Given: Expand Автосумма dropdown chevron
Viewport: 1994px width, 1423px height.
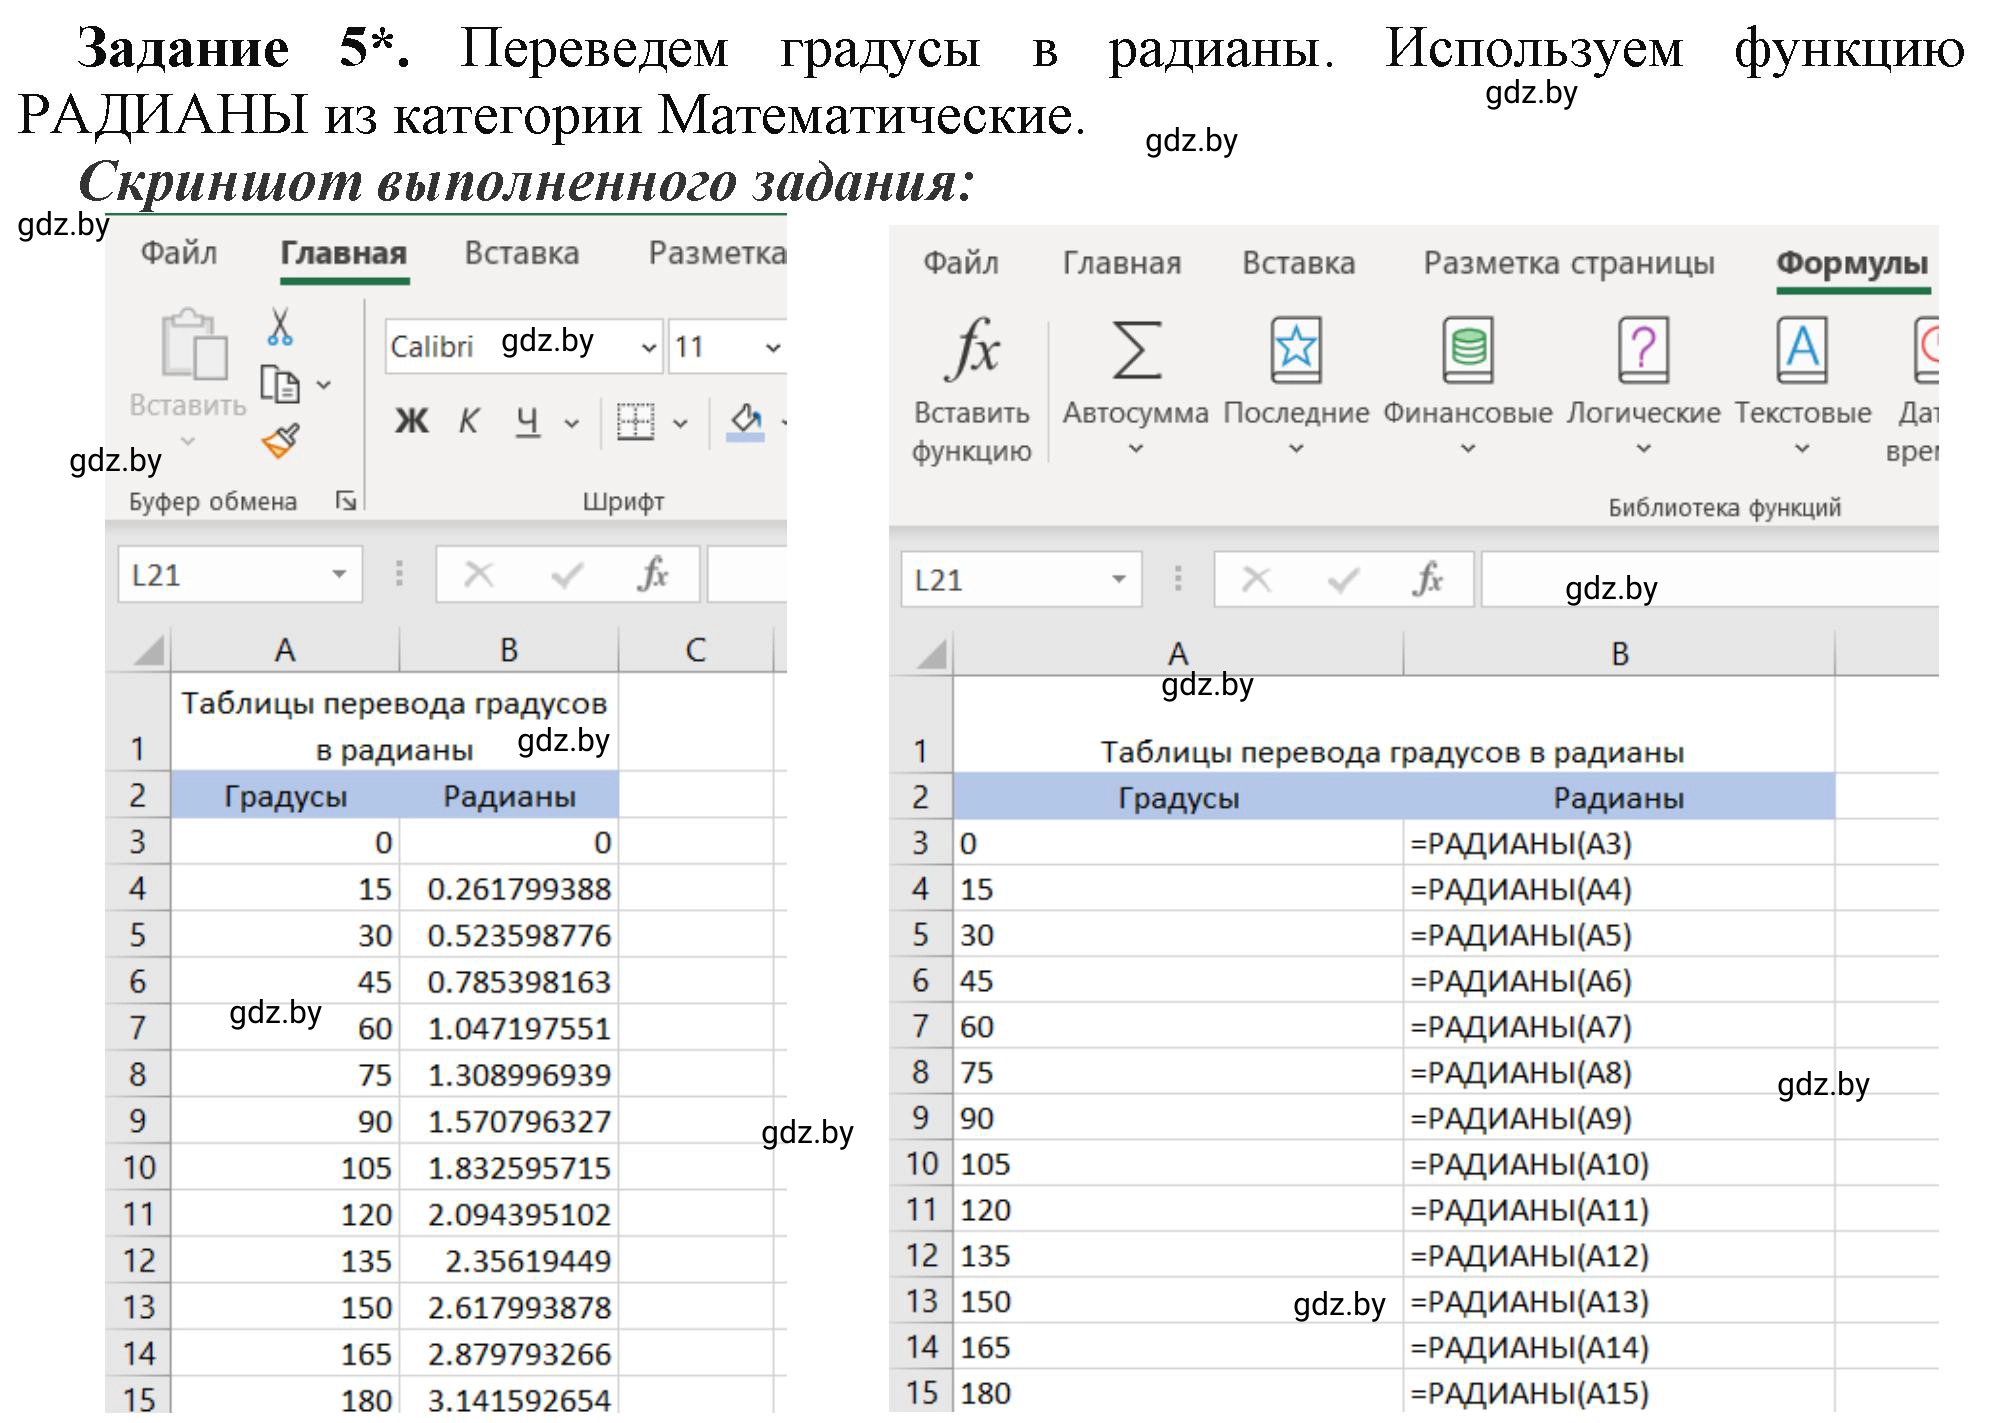Looking at the screenshot, I should pyautogui.click(x=1136, y=449).
